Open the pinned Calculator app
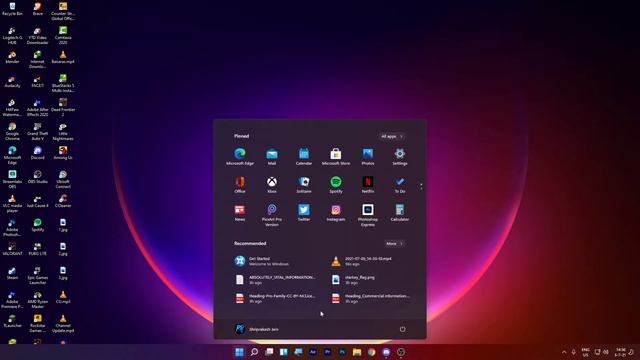640x360 pixels. [400, 213]
